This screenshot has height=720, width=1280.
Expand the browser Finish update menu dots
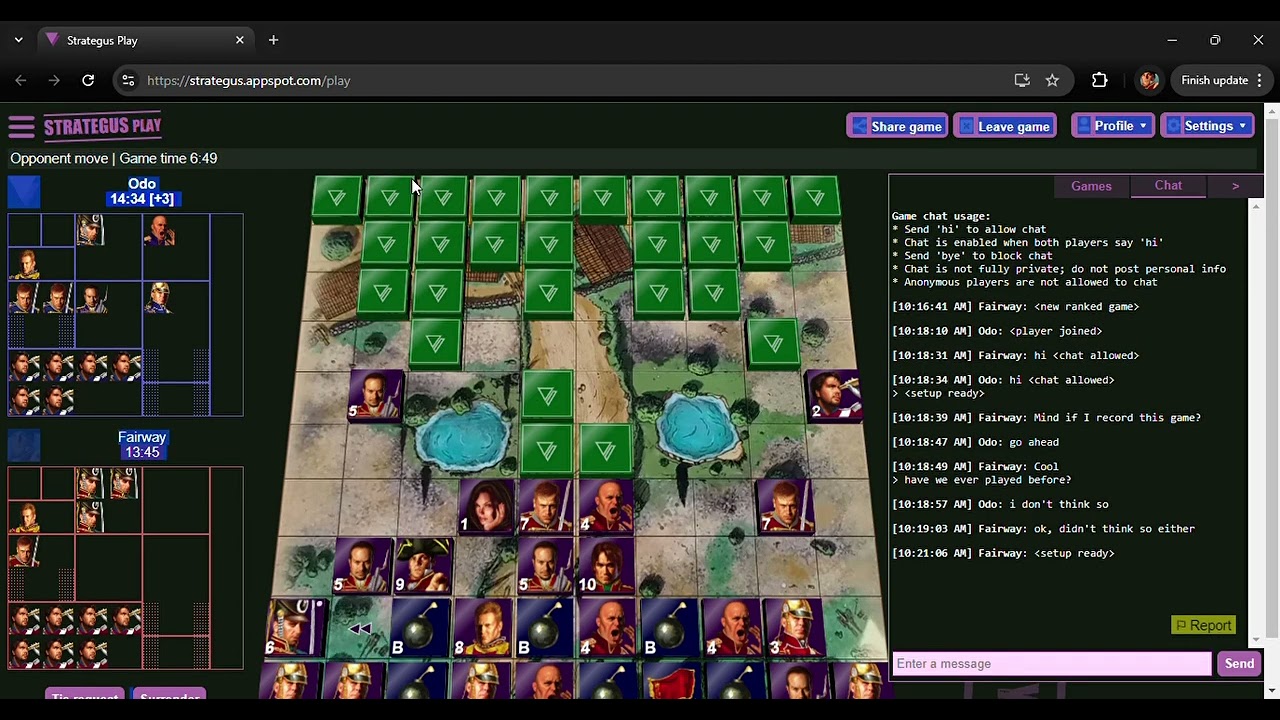pos(1260,80)
